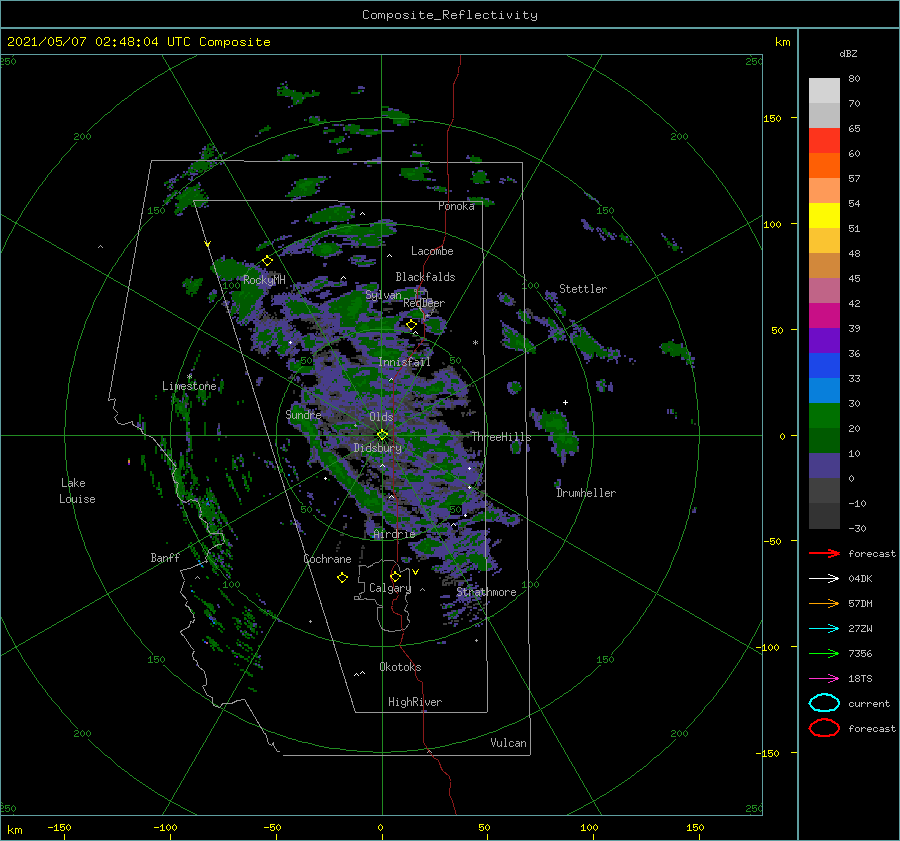Image resolution: width=900 pixels, height=841 pixels.
Task: Click the RedDeer city label
Action: click(x=424, y=303)
